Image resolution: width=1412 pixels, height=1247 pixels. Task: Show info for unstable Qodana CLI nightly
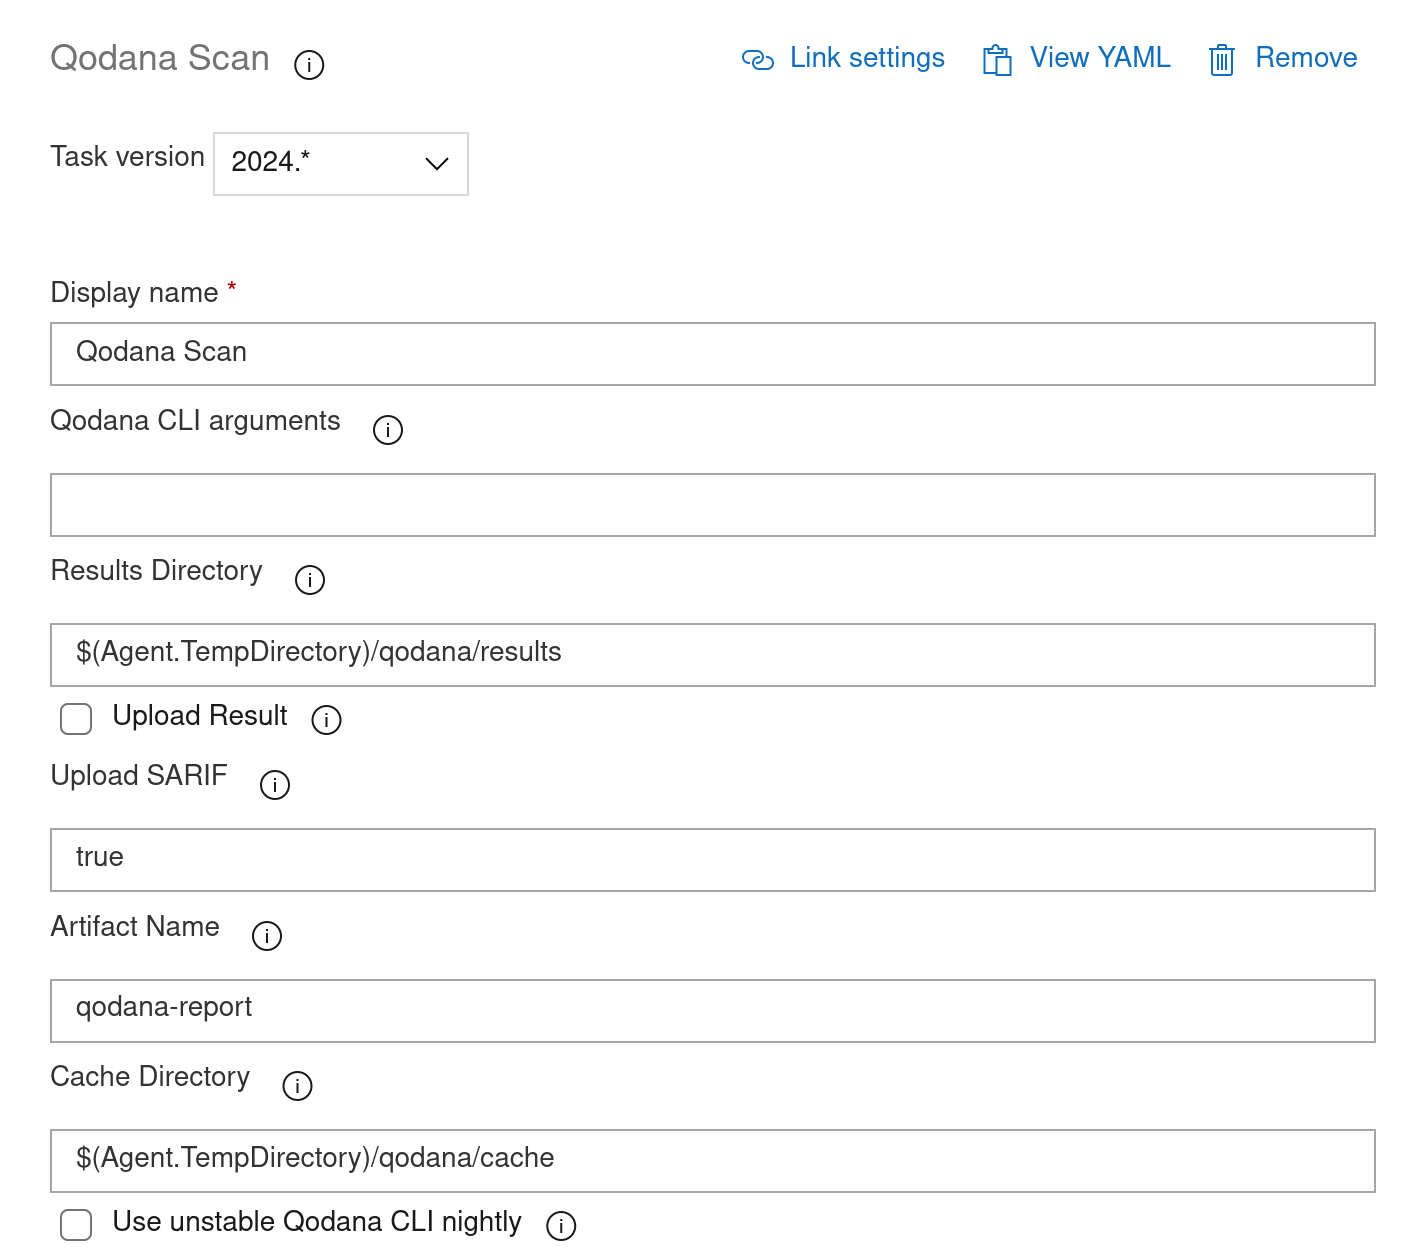coord(561,1226)
